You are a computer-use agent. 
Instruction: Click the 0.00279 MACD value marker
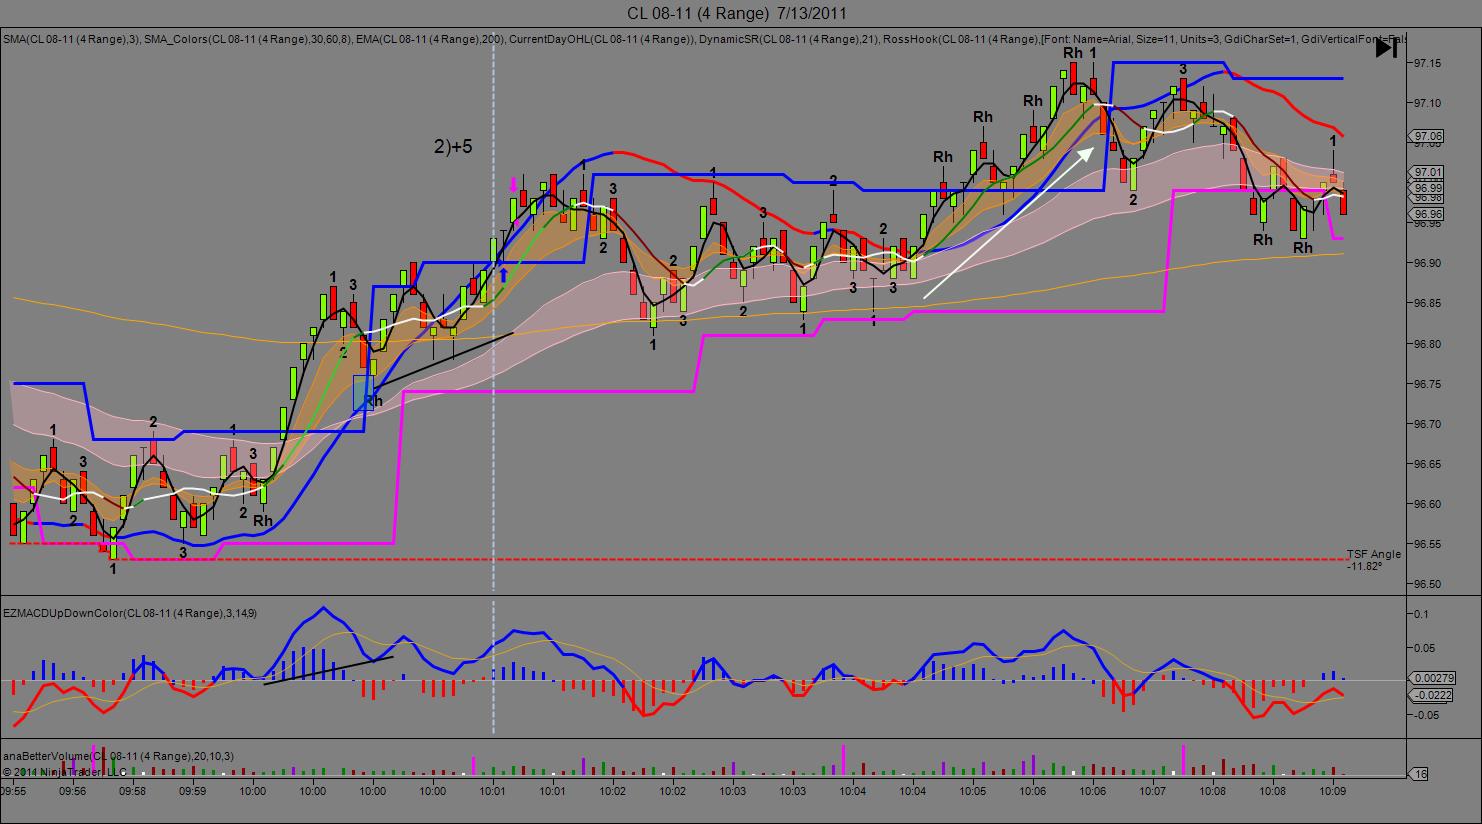1434,678
